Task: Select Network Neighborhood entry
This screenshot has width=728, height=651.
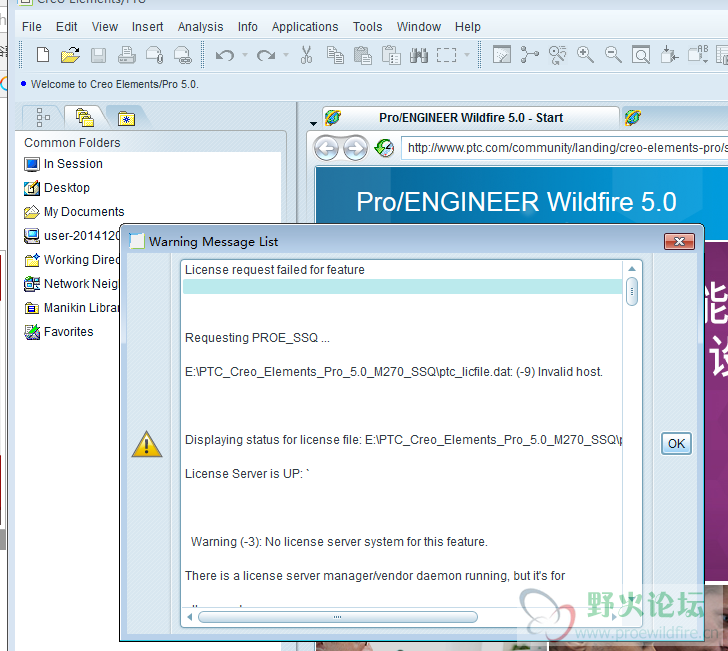Action: (x=72, y=284)
